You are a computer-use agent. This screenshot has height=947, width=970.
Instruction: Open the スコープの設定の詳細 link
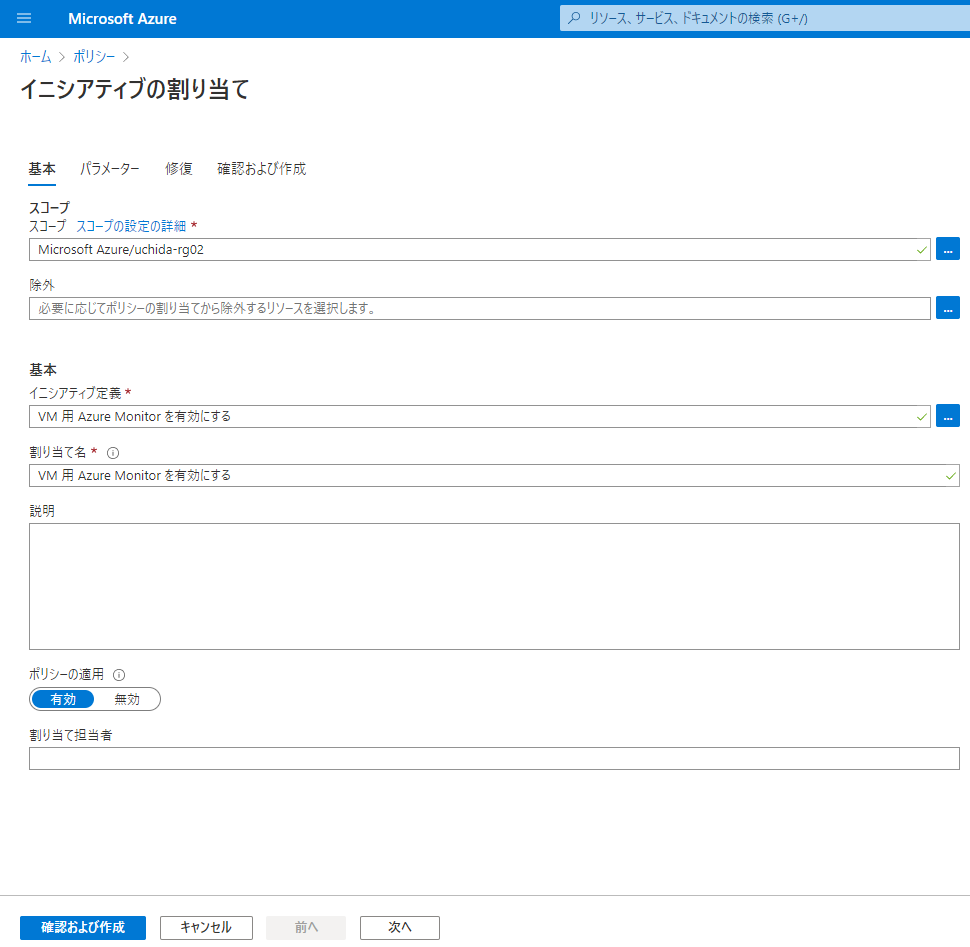[x=131, y=226]
